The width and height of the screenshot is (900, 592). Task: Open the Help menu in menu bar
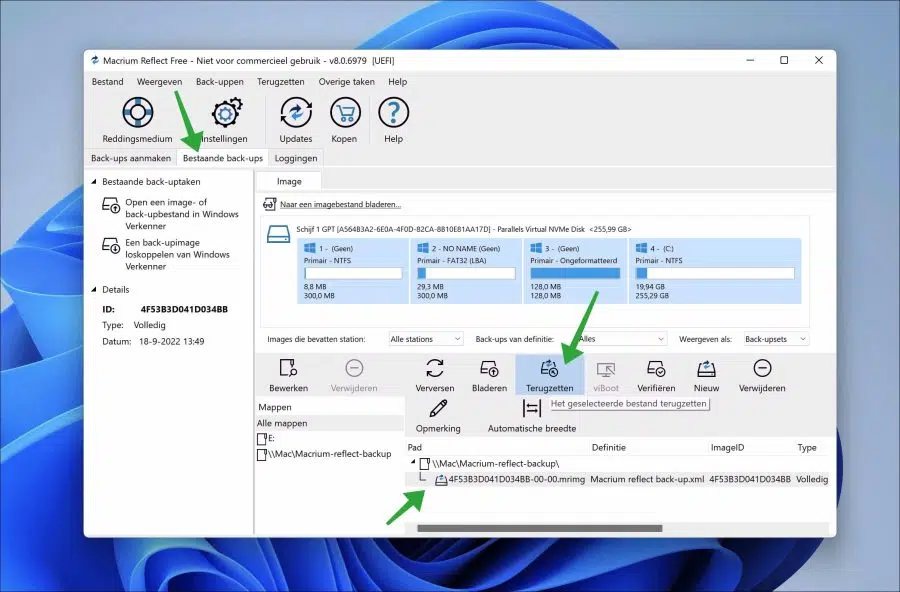tap(397, 82)
